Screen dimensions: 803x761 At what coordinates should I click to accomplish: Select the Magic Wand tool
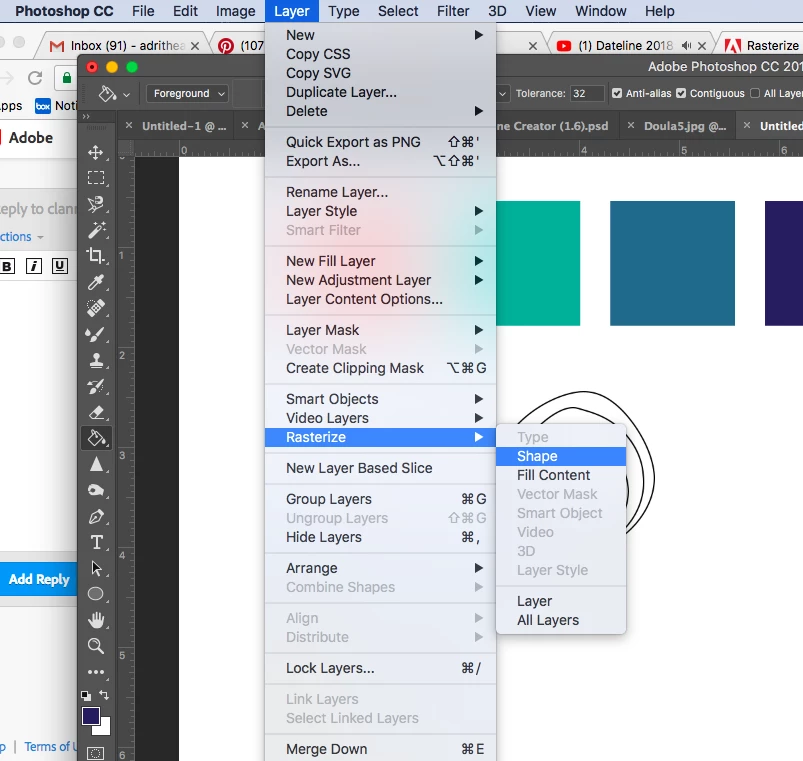tap(96, 230)
